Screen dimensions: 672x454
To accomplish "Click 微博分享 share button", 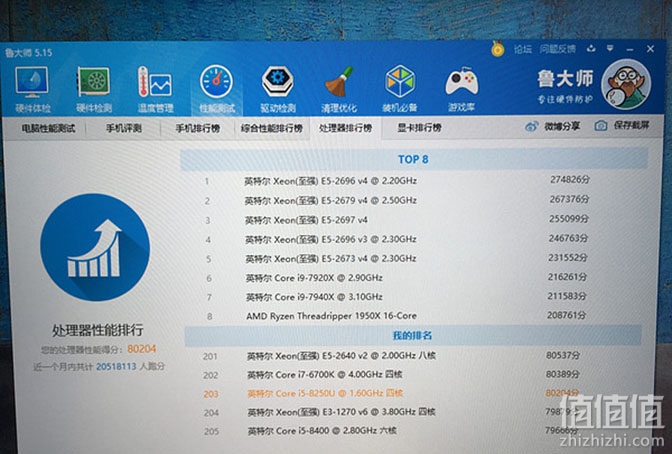I will (x=552, y=126).
